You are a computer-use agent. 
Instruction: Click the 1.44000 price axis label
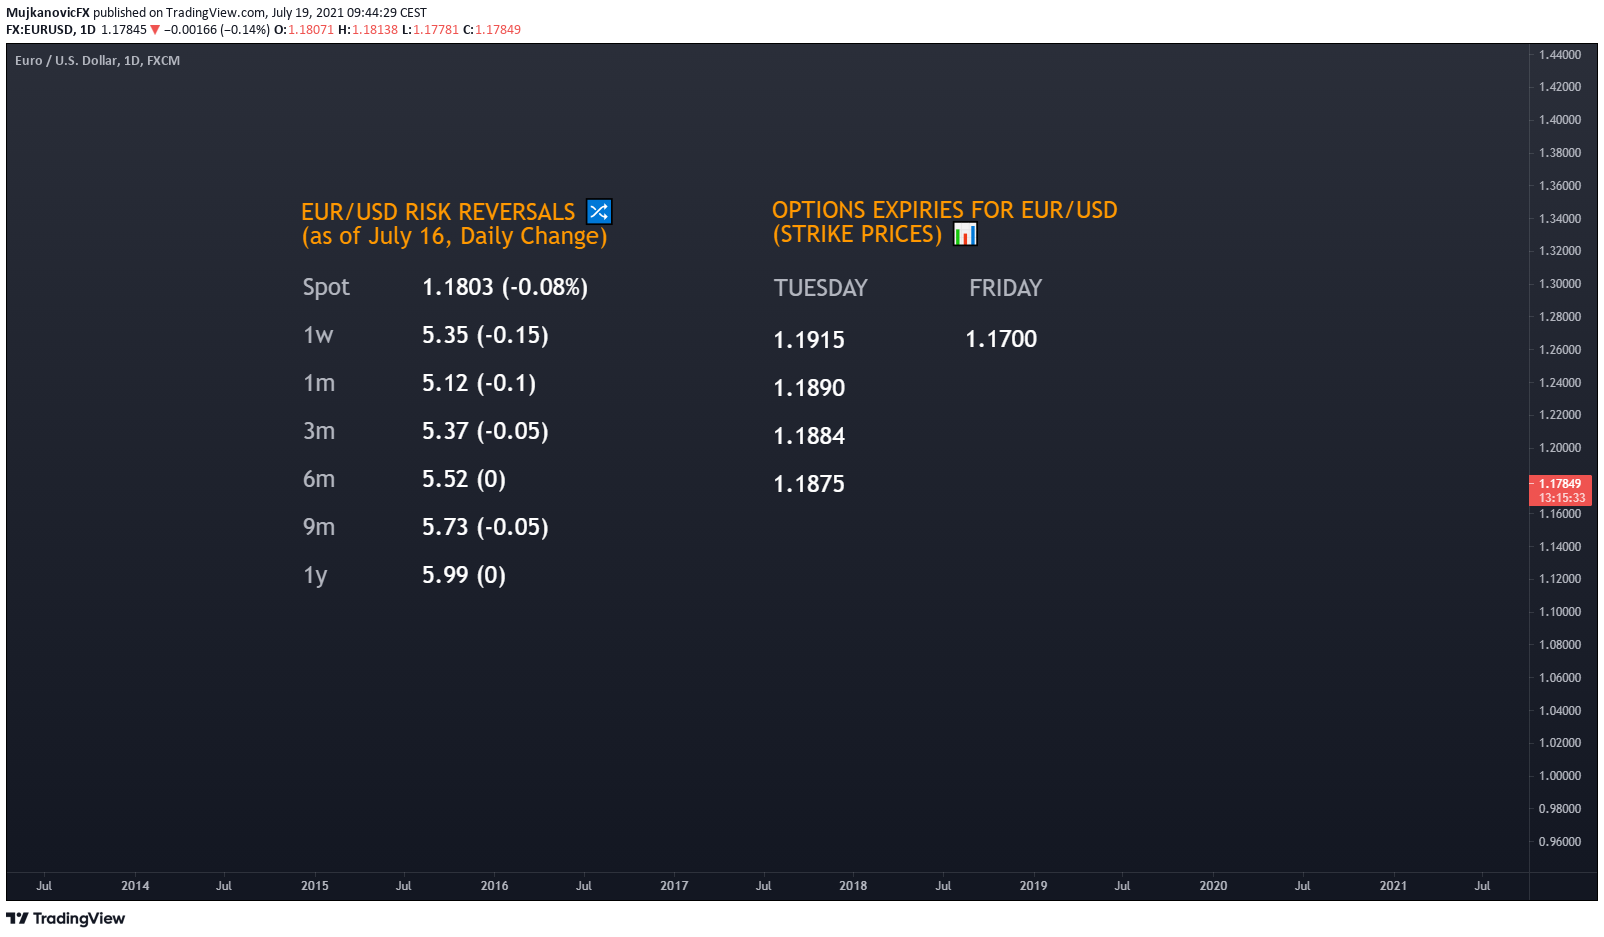tap(1560, 55)
